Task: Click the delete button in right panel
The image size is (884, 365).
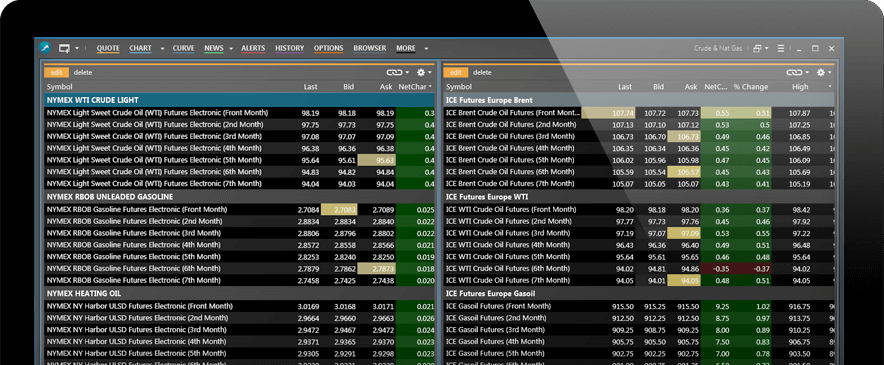Action: point(482,72)
